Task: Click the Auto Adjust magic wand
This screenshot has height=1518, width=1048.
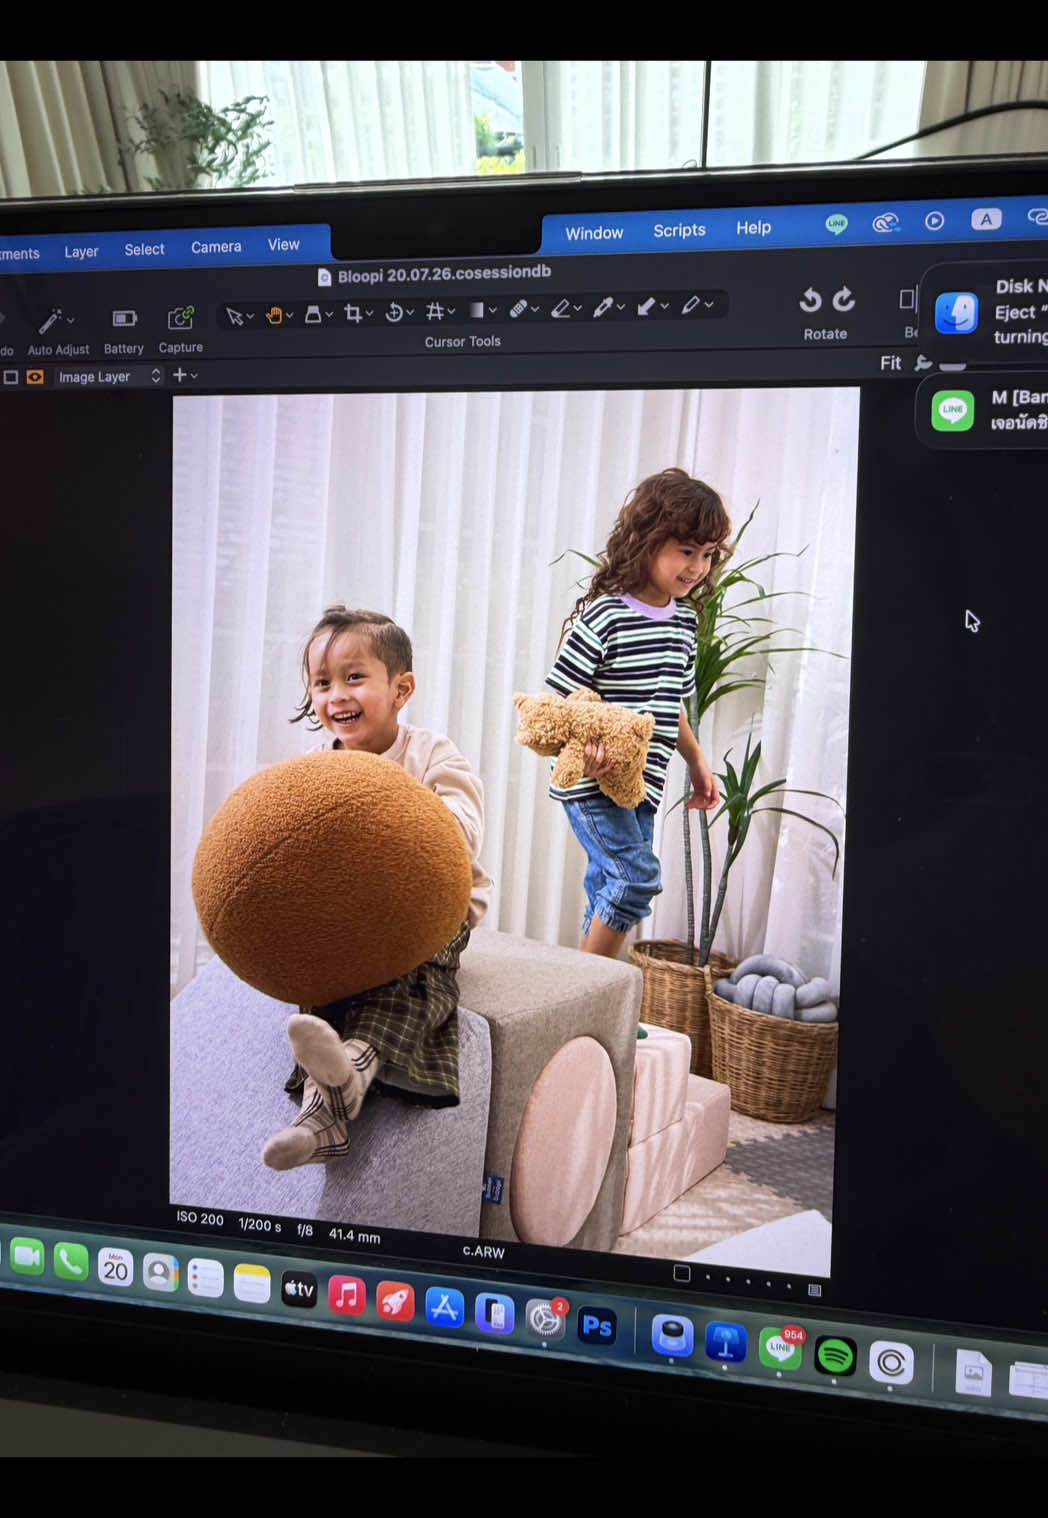Action: coord(49,321)
